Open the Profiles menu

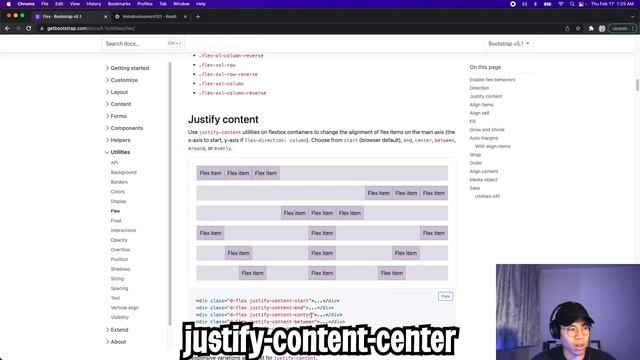tap(144, 4)
